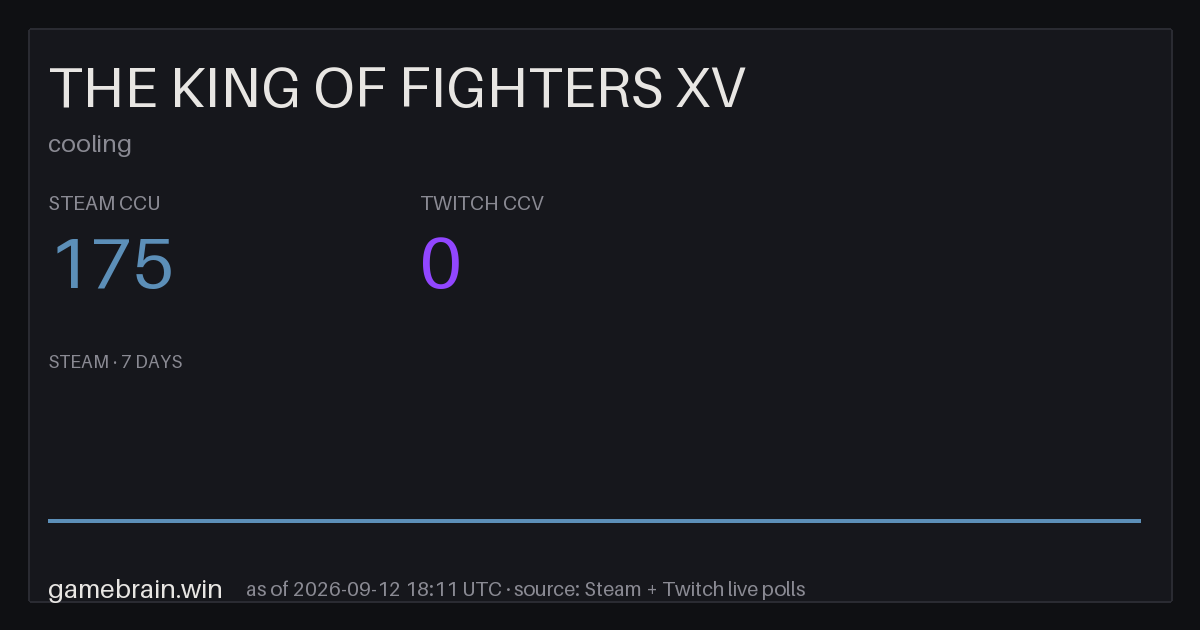Click the empty chart area above the trend line
This screenshot has height=630, width=1200.
click(x=594, y=445)
